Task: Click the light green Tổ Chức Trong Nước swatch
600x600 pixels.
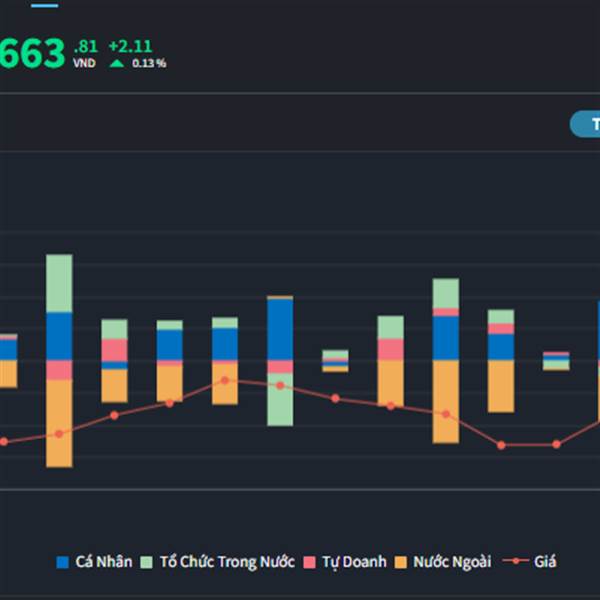Action: tap(149, 562)
